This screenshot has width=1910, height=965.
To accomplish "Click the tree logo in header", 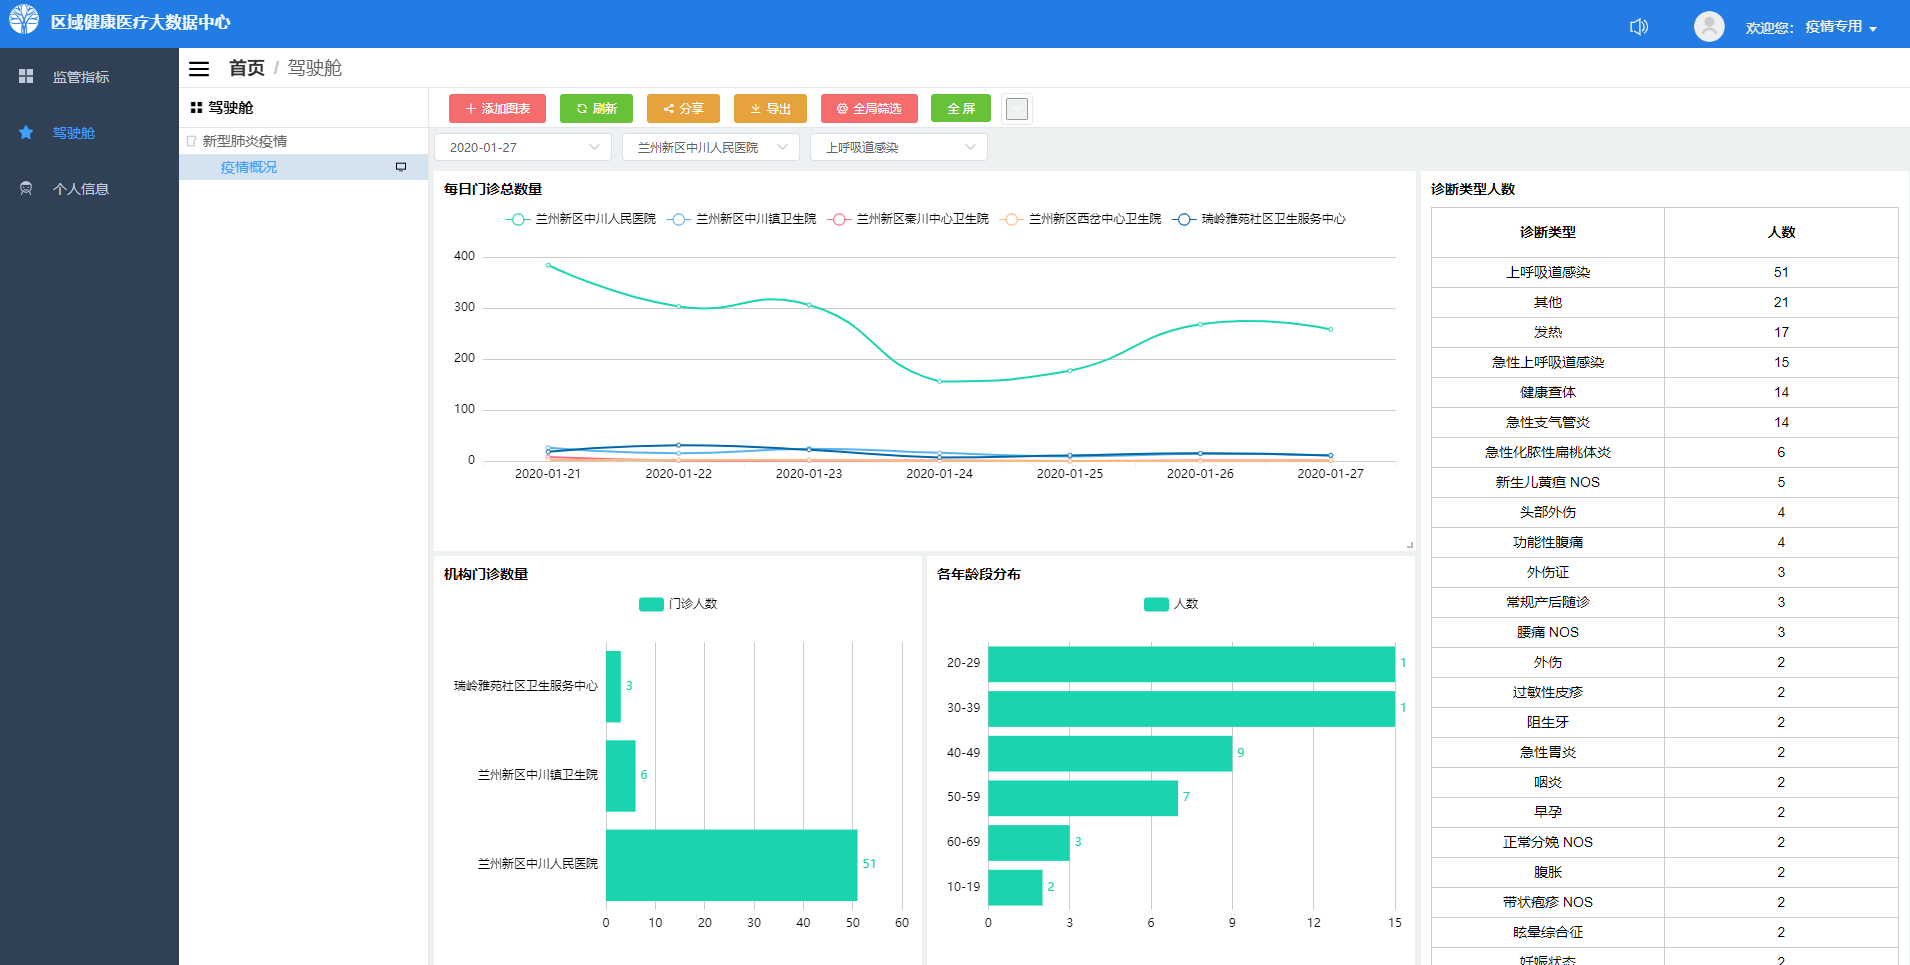I will 23,20.
